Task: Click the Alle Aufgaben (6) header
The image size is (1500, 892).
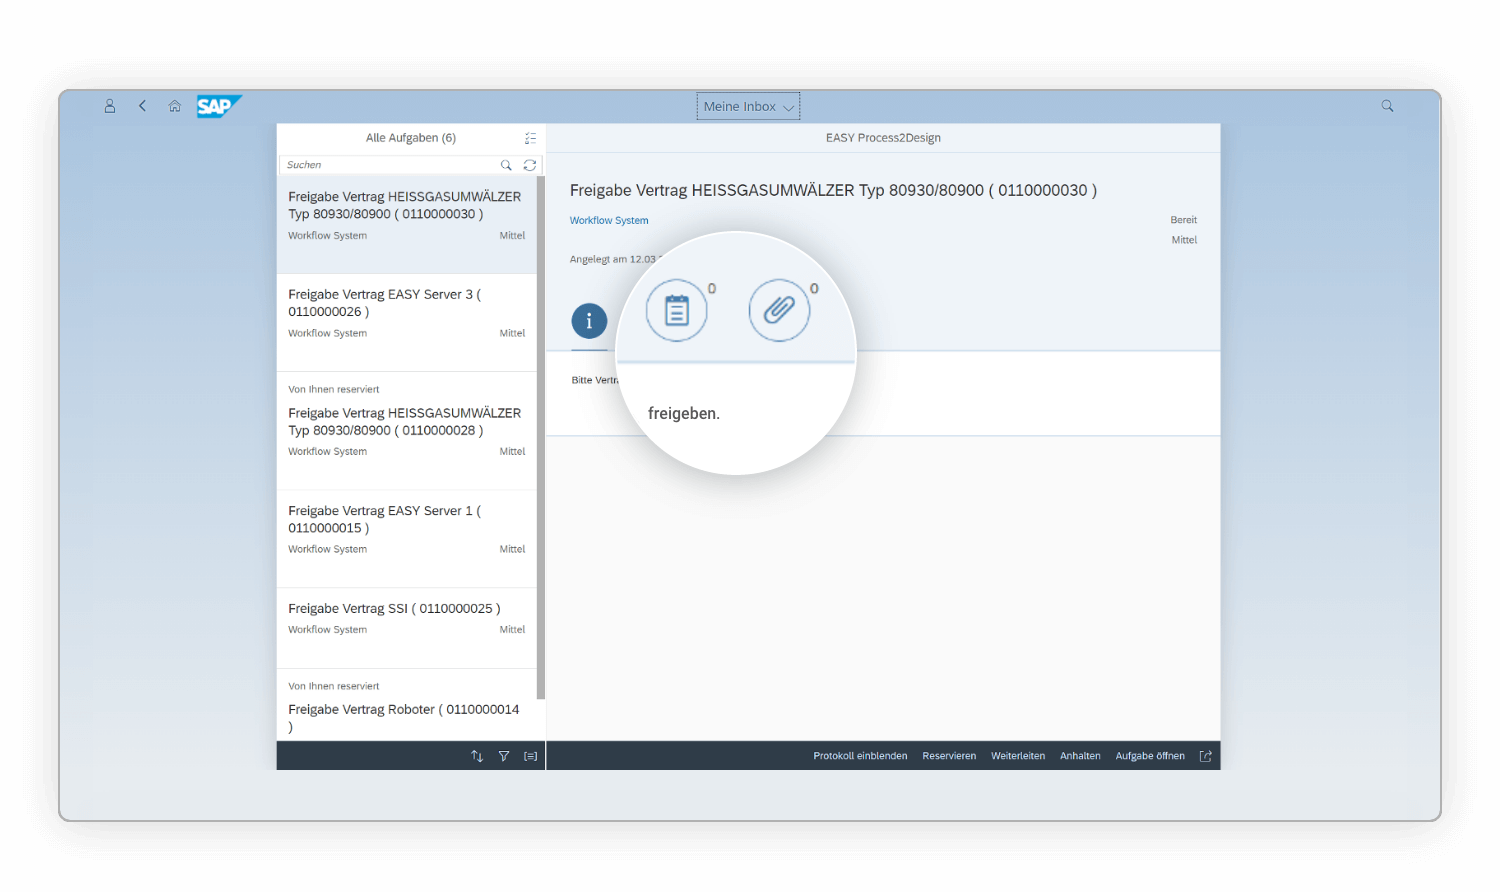Action: coord(411,138)
